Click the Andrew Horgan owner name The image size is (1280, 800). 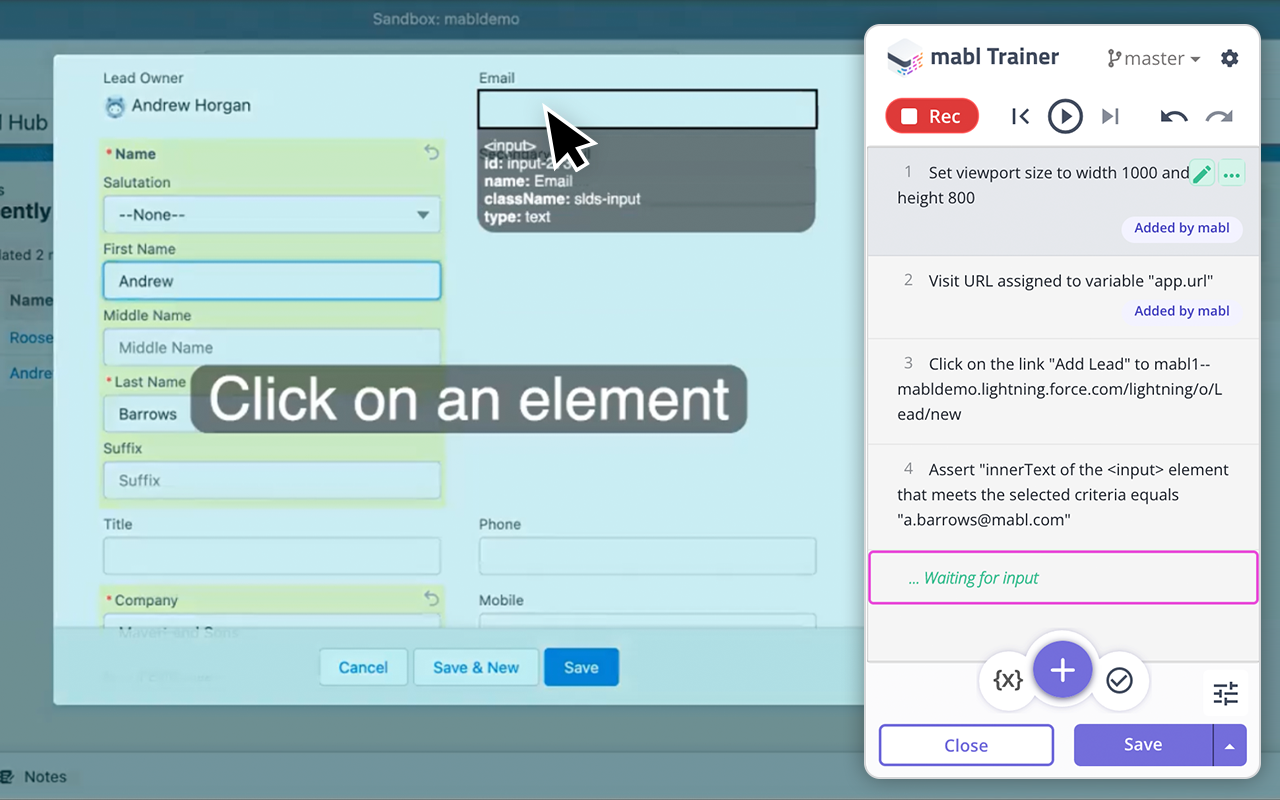[x=191, y=105]
